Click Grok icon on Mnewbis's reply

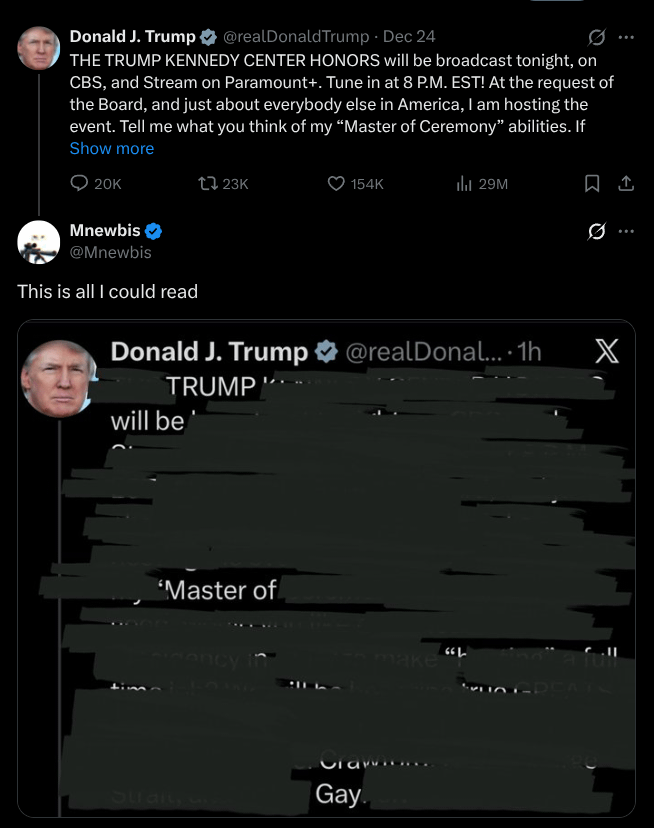[x=597, y=231]
